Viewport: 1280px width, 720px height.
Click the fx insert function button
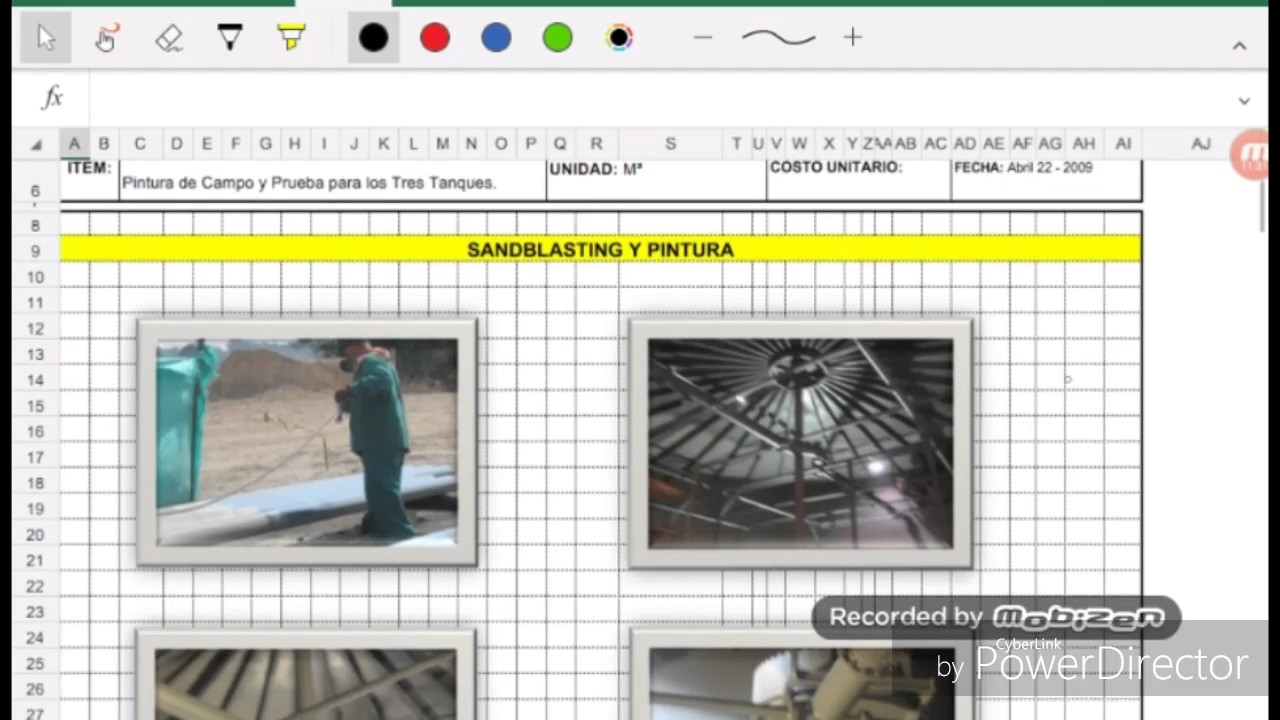coord(52,97)
